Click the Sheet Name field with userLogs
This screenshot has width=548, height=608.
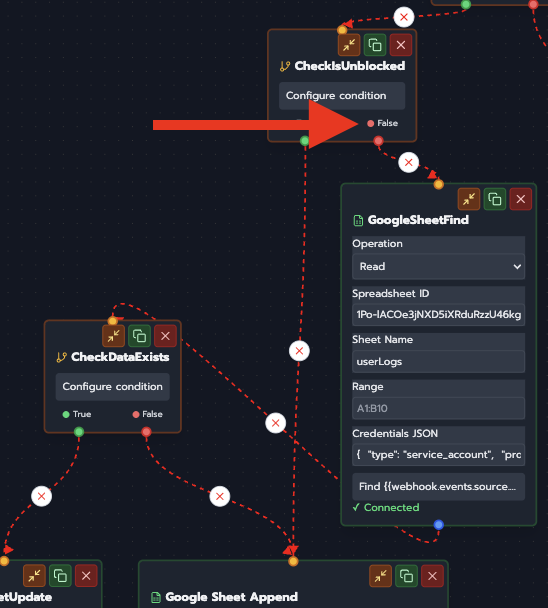coord(438,361)
